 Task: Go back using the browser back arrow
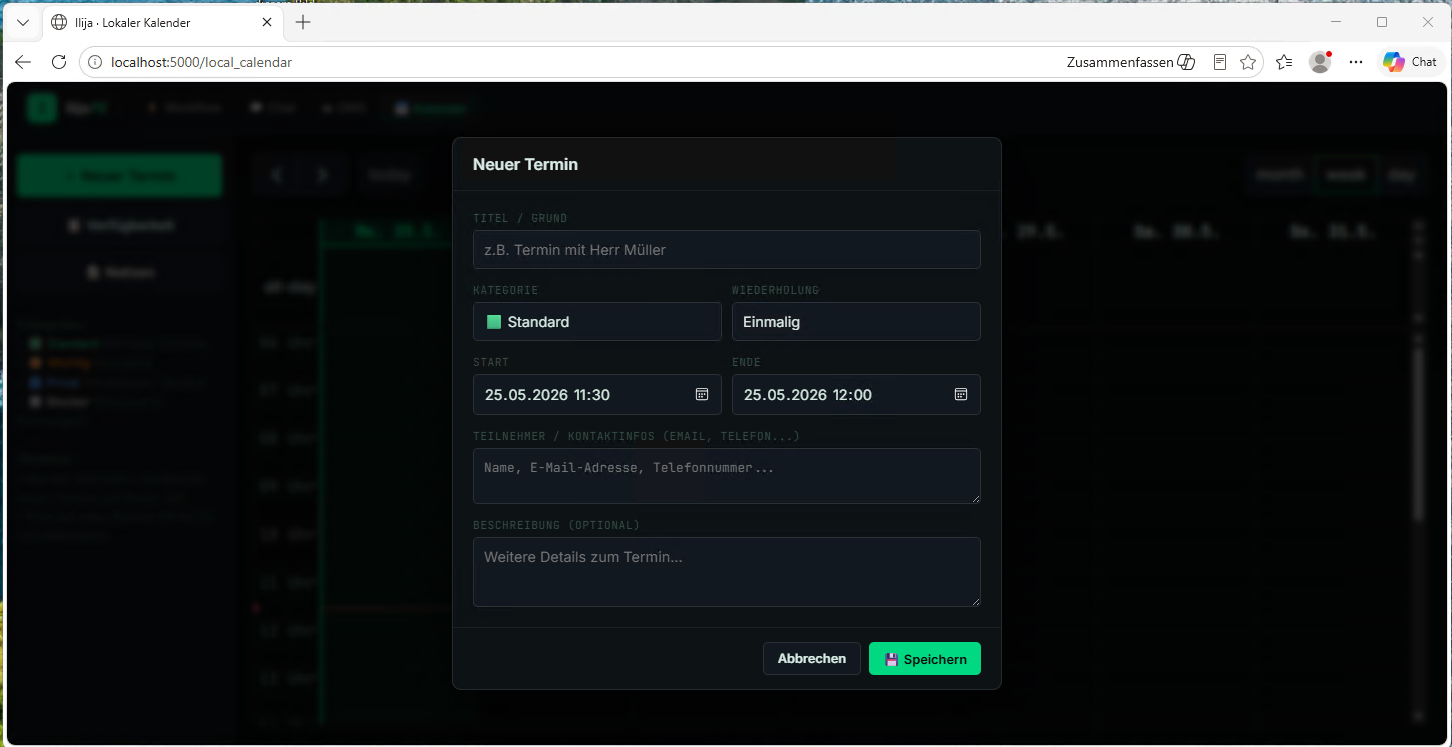tap(23, 62)
